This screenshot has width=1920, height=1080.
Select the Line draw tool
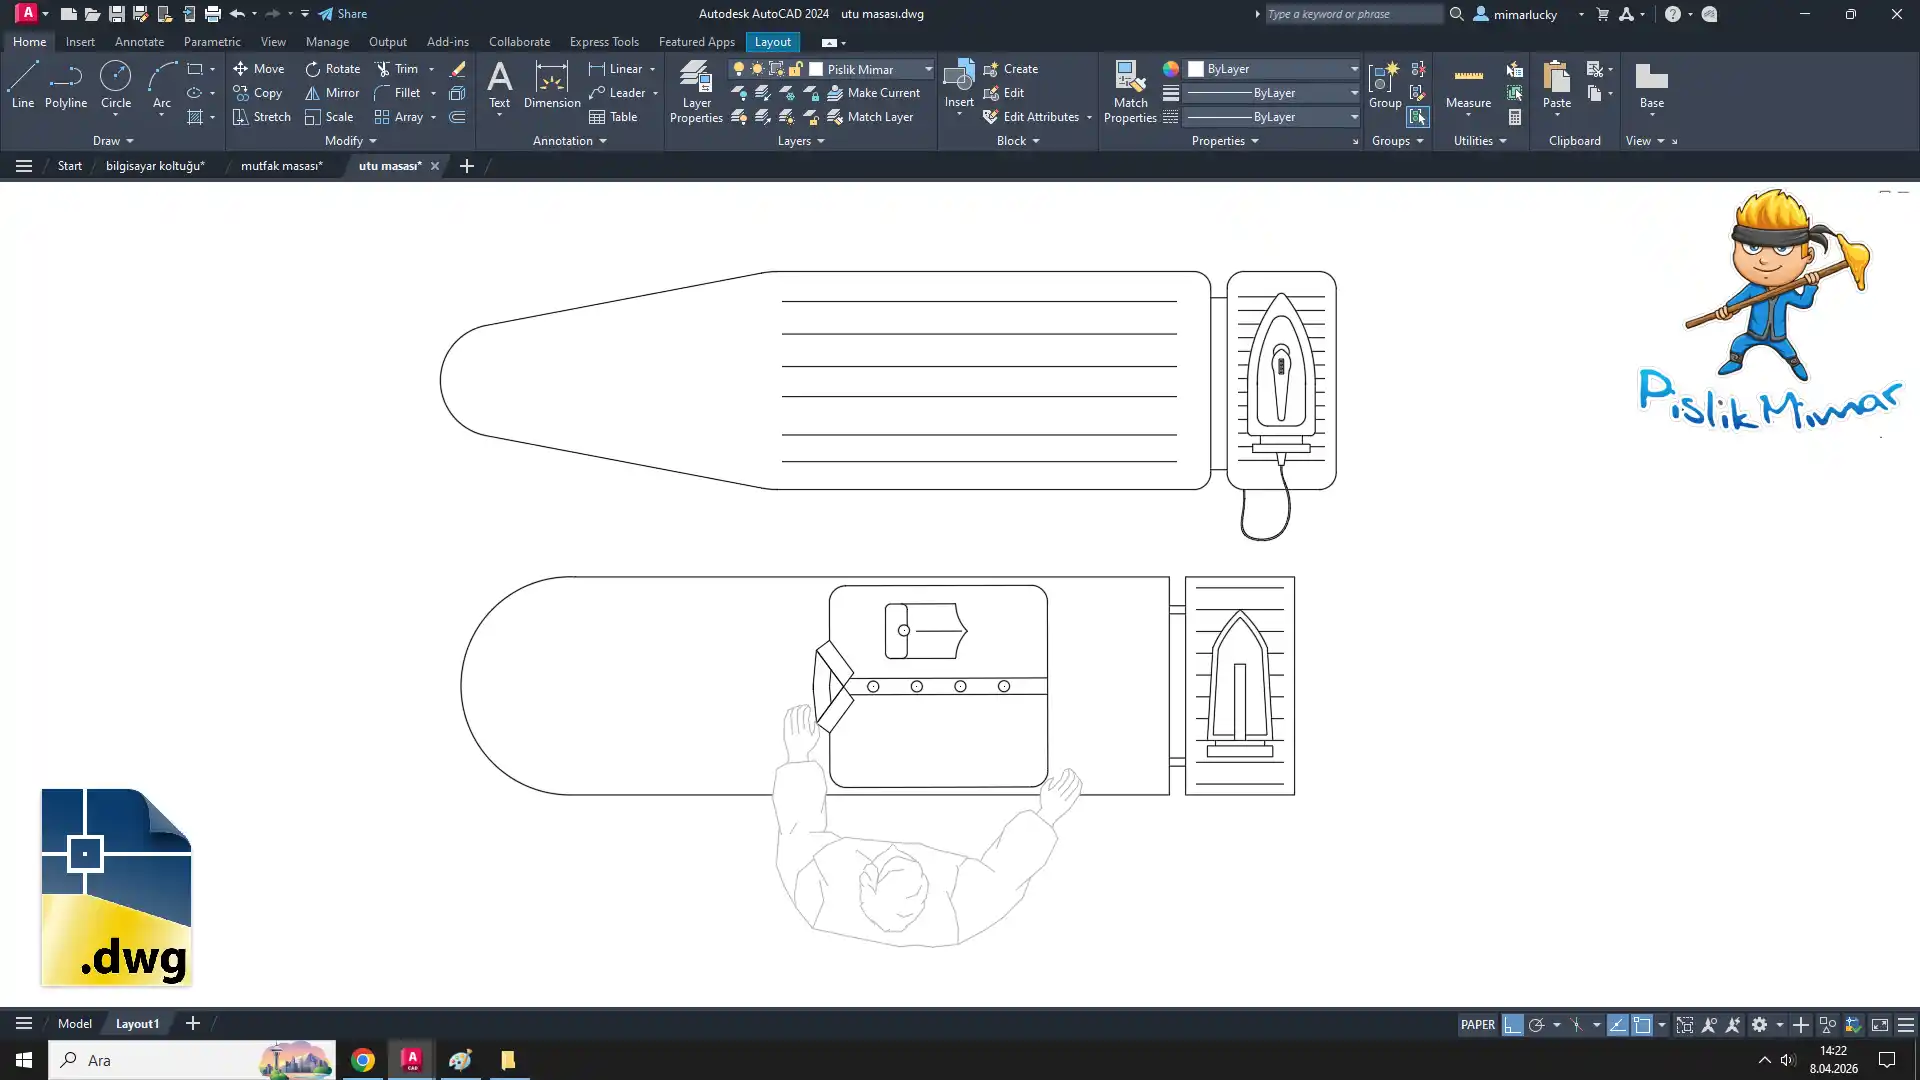(x=23, y=84)
